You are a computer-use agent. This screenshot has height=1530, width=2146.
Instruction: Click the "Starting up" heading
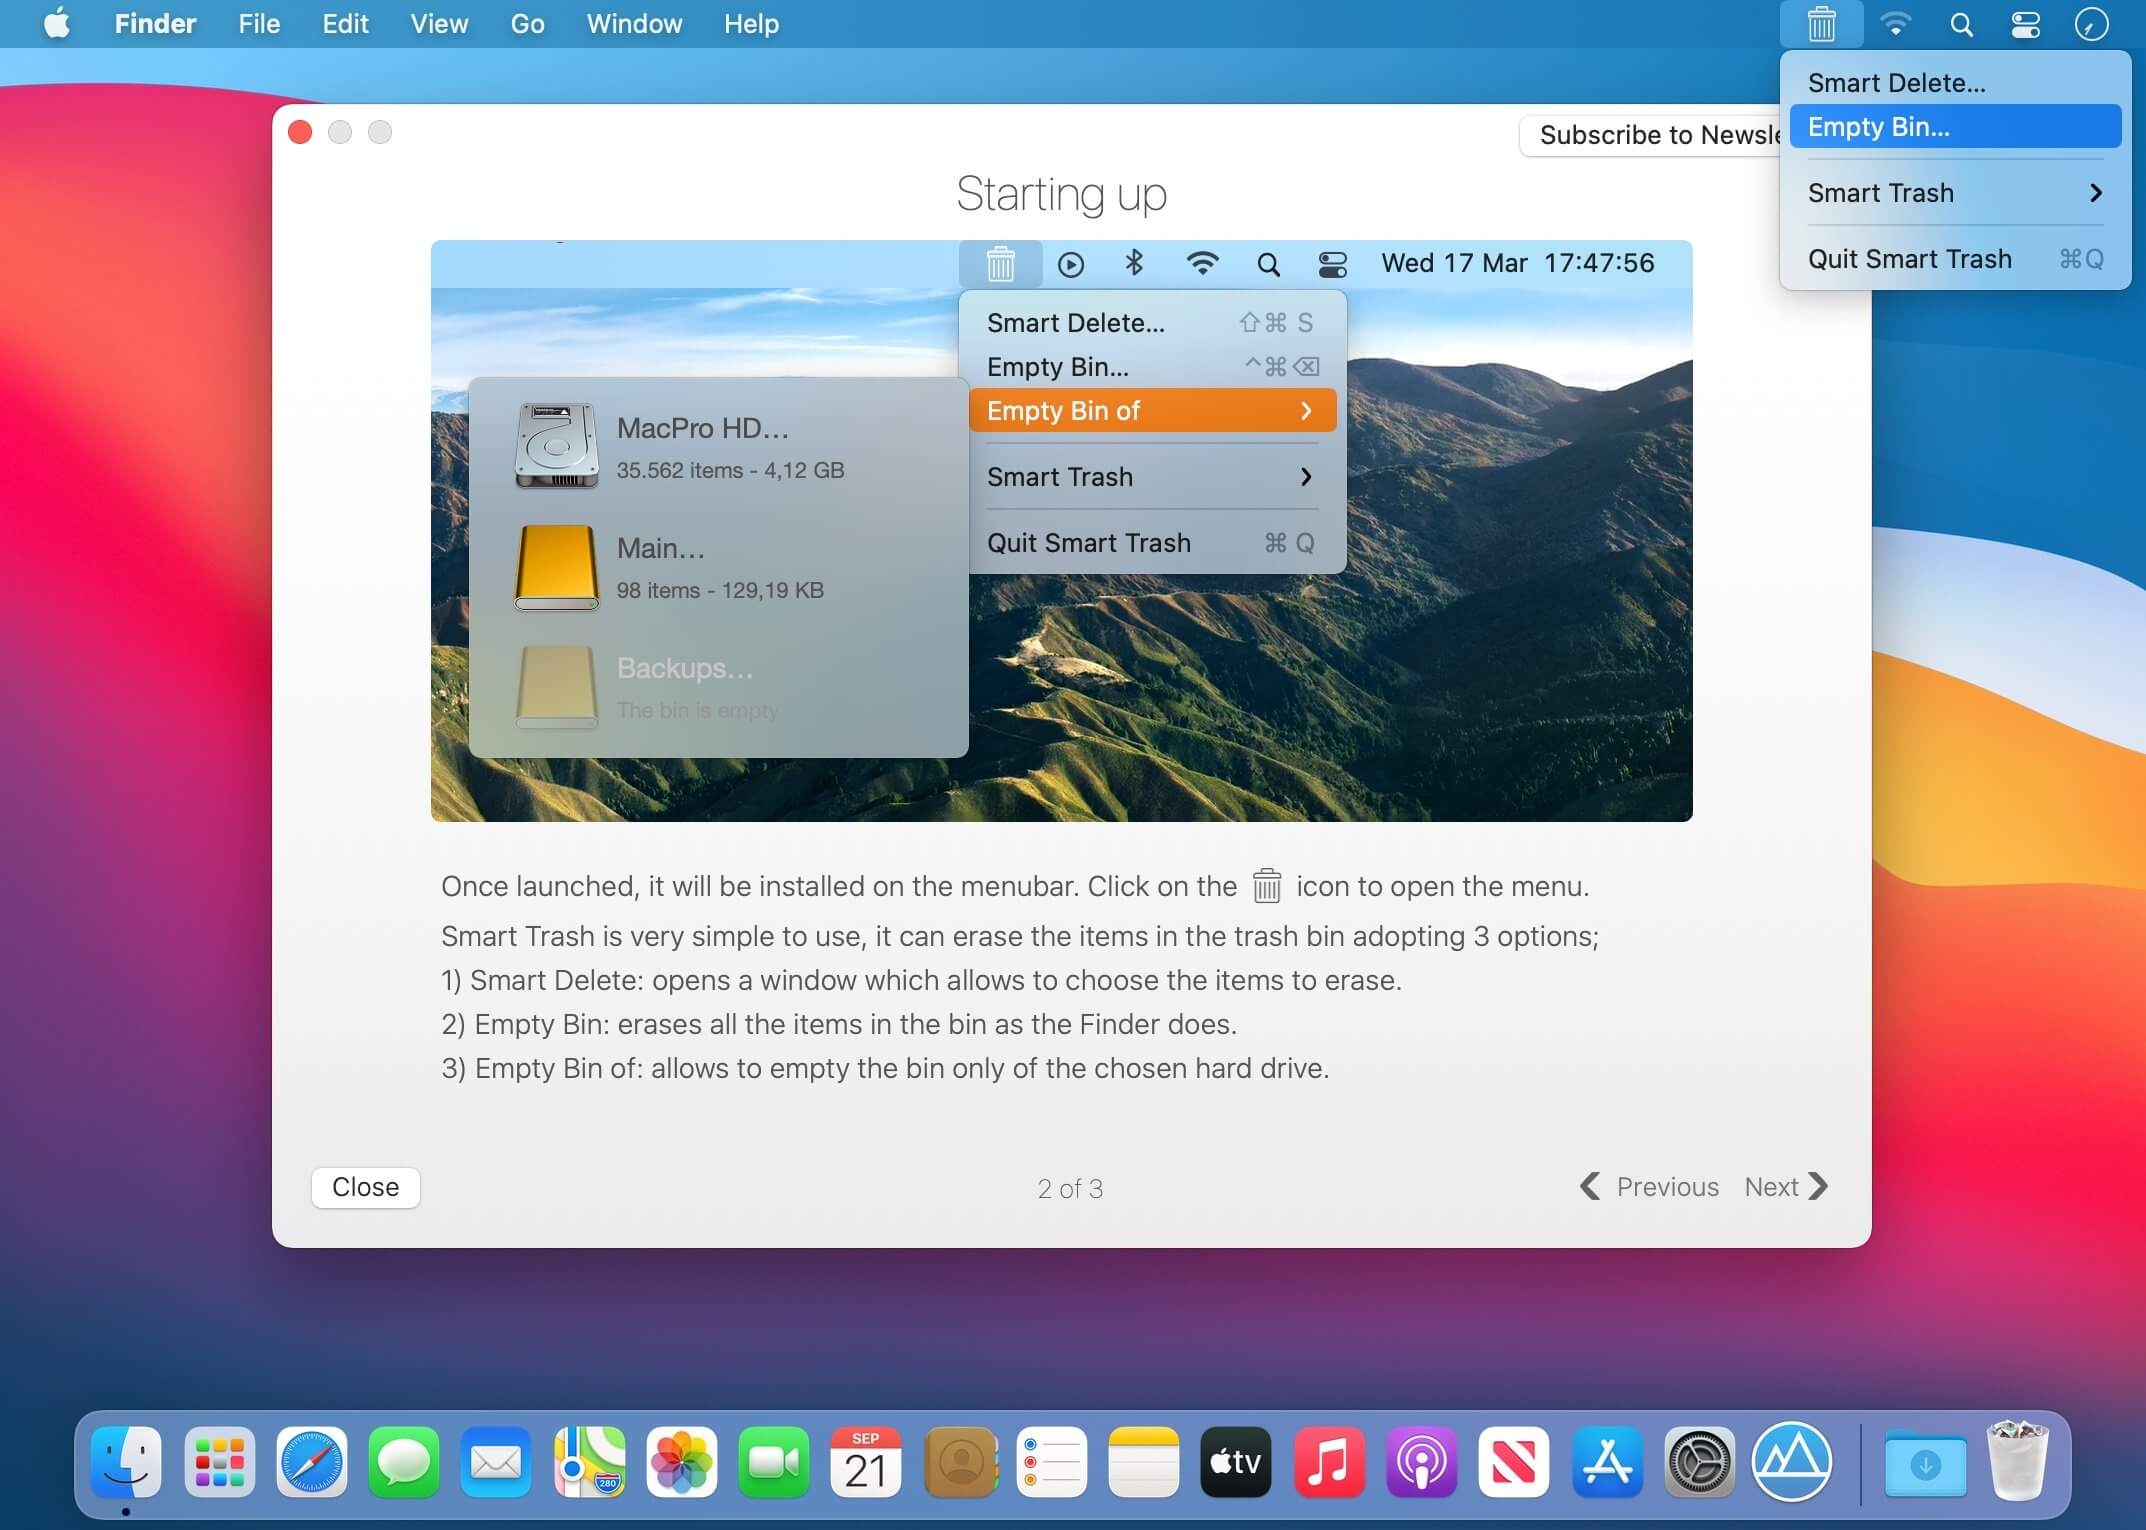1061,194
